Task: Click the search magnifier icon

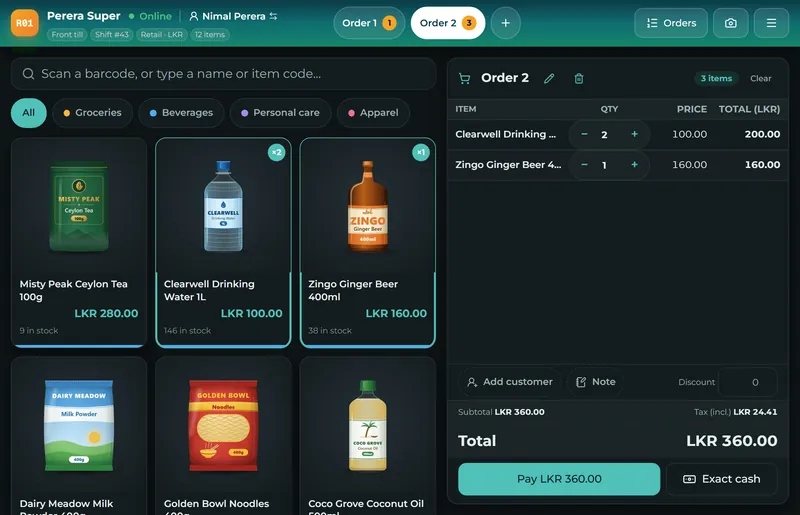Action: point(29,74)
